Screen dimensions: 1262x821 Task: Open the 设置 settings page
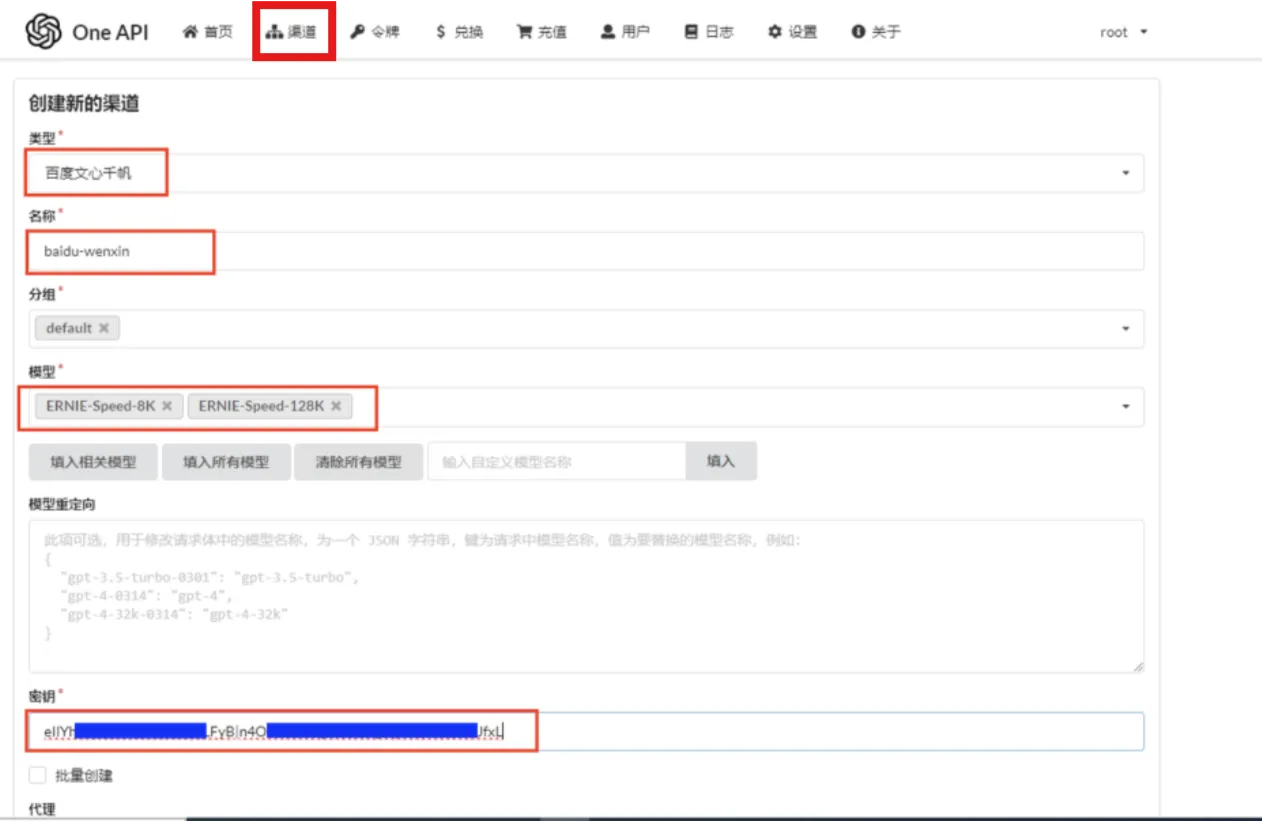[x=793, y=32]
